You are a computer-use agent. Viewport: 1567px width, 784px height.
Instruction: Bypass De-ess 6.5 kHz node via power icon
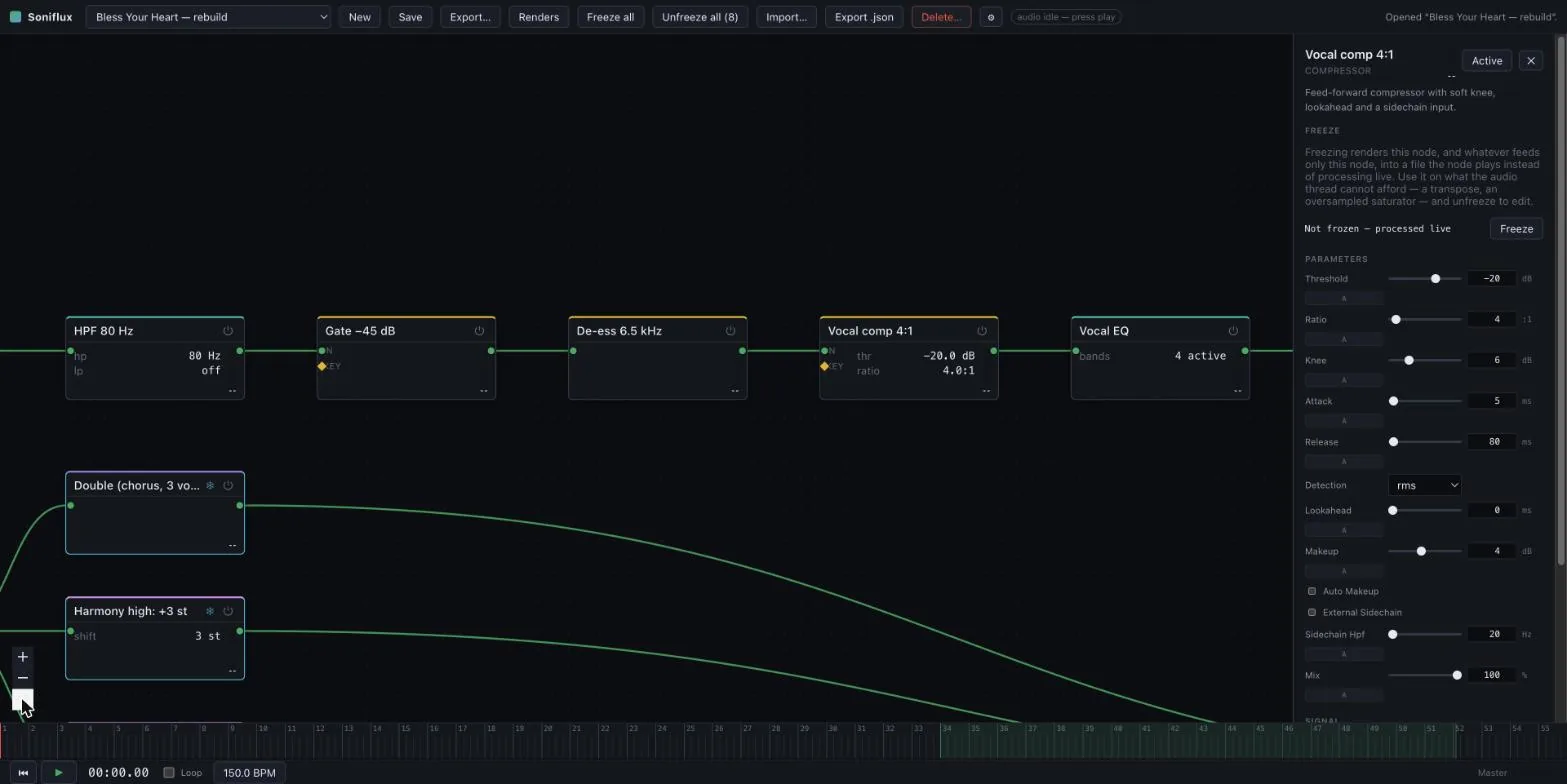click(730, 331)
